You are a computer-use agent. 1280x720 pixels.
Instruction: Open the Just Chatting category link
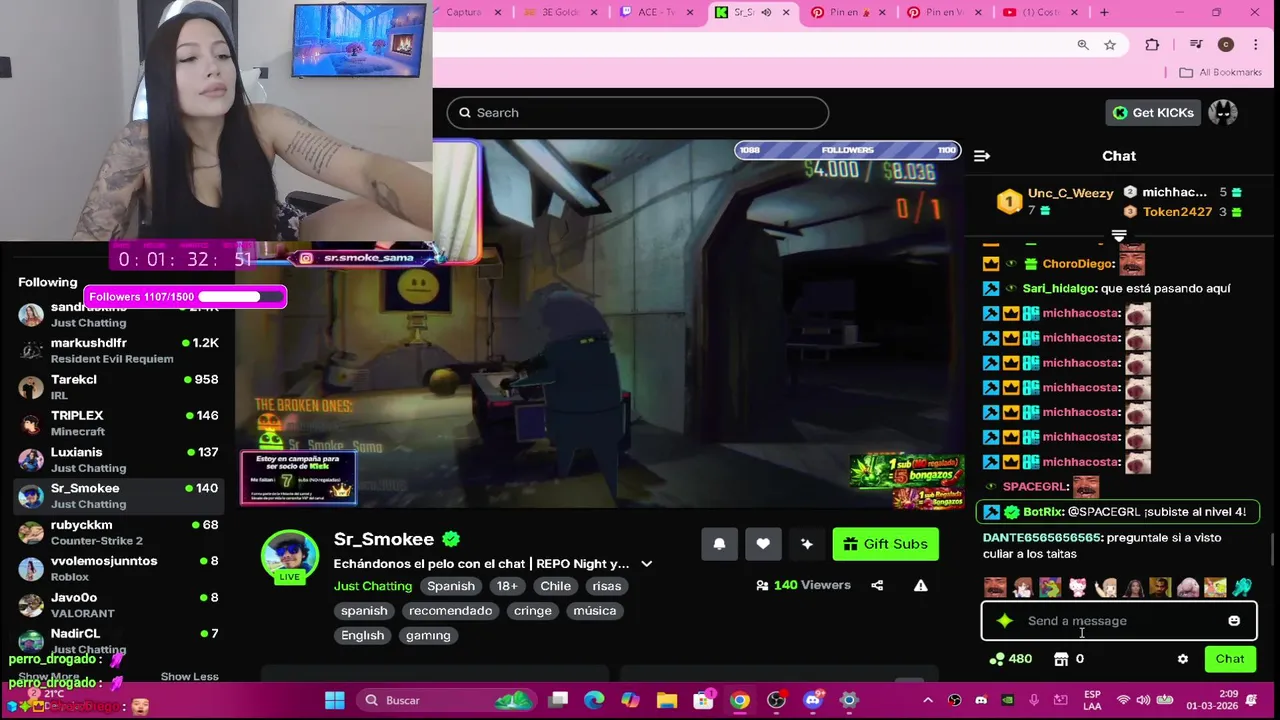pos(373,586)
